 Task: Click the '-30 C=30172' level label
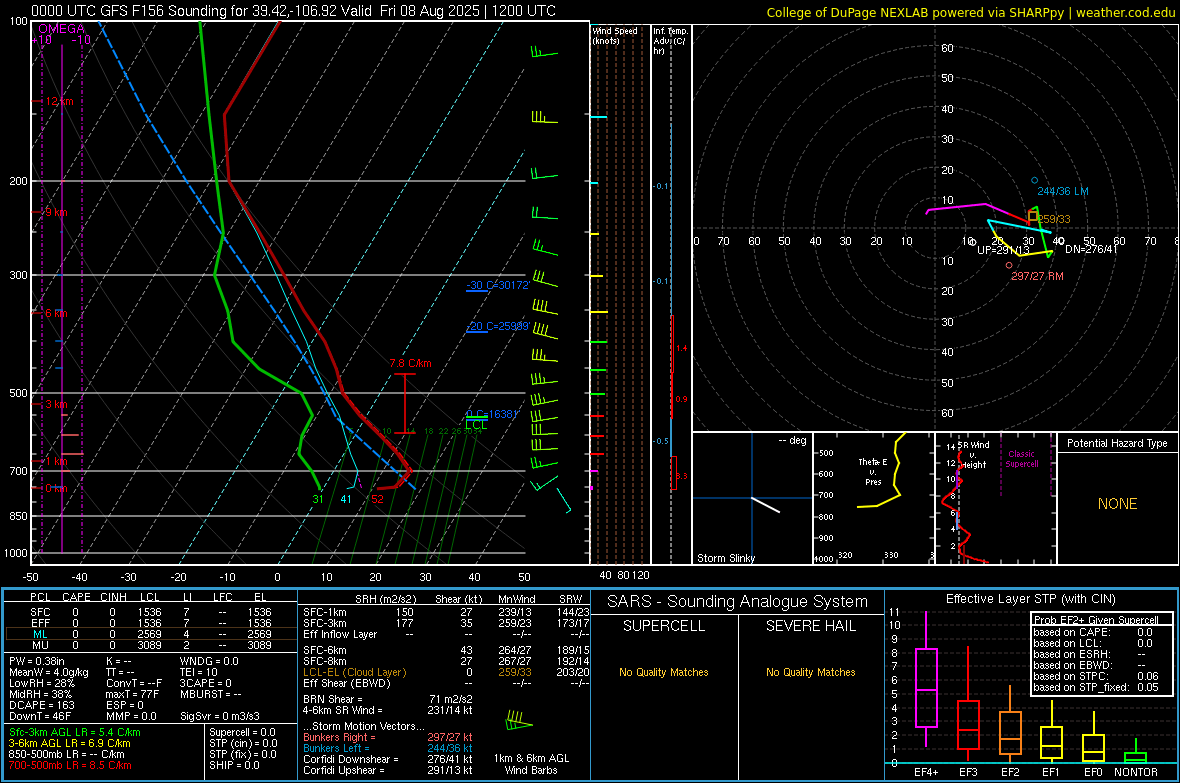[497, 285]
